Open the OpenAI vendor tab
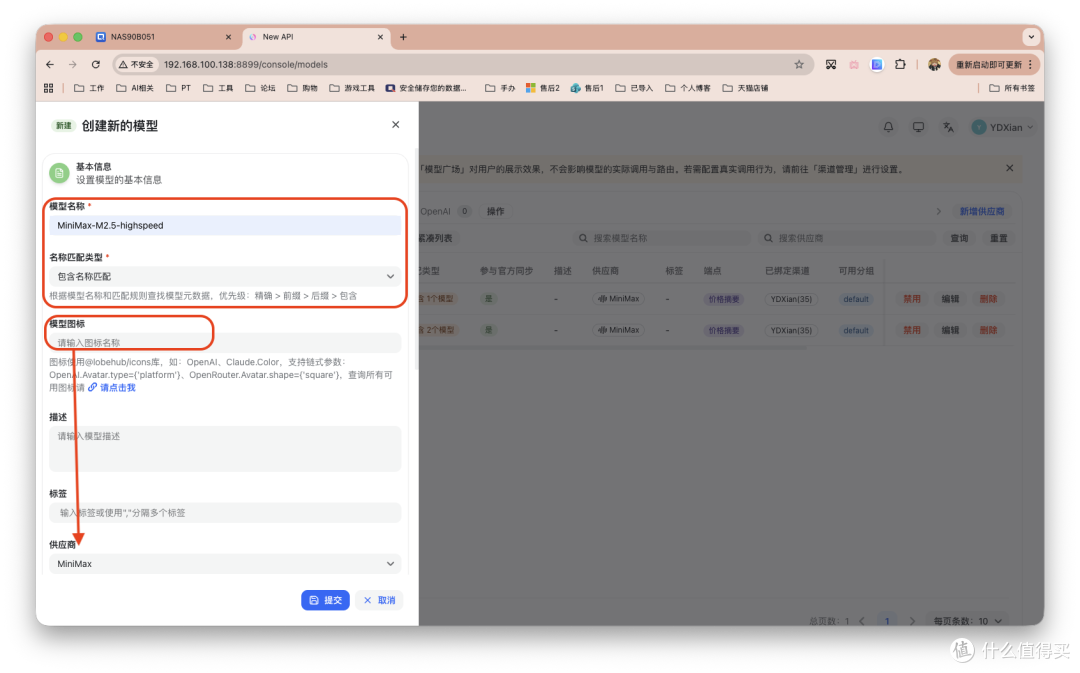 coord(445,211)
